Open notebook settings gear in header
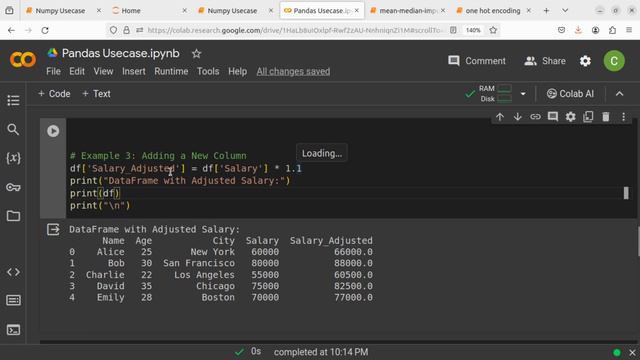The image size is (640, 360). 585,61
